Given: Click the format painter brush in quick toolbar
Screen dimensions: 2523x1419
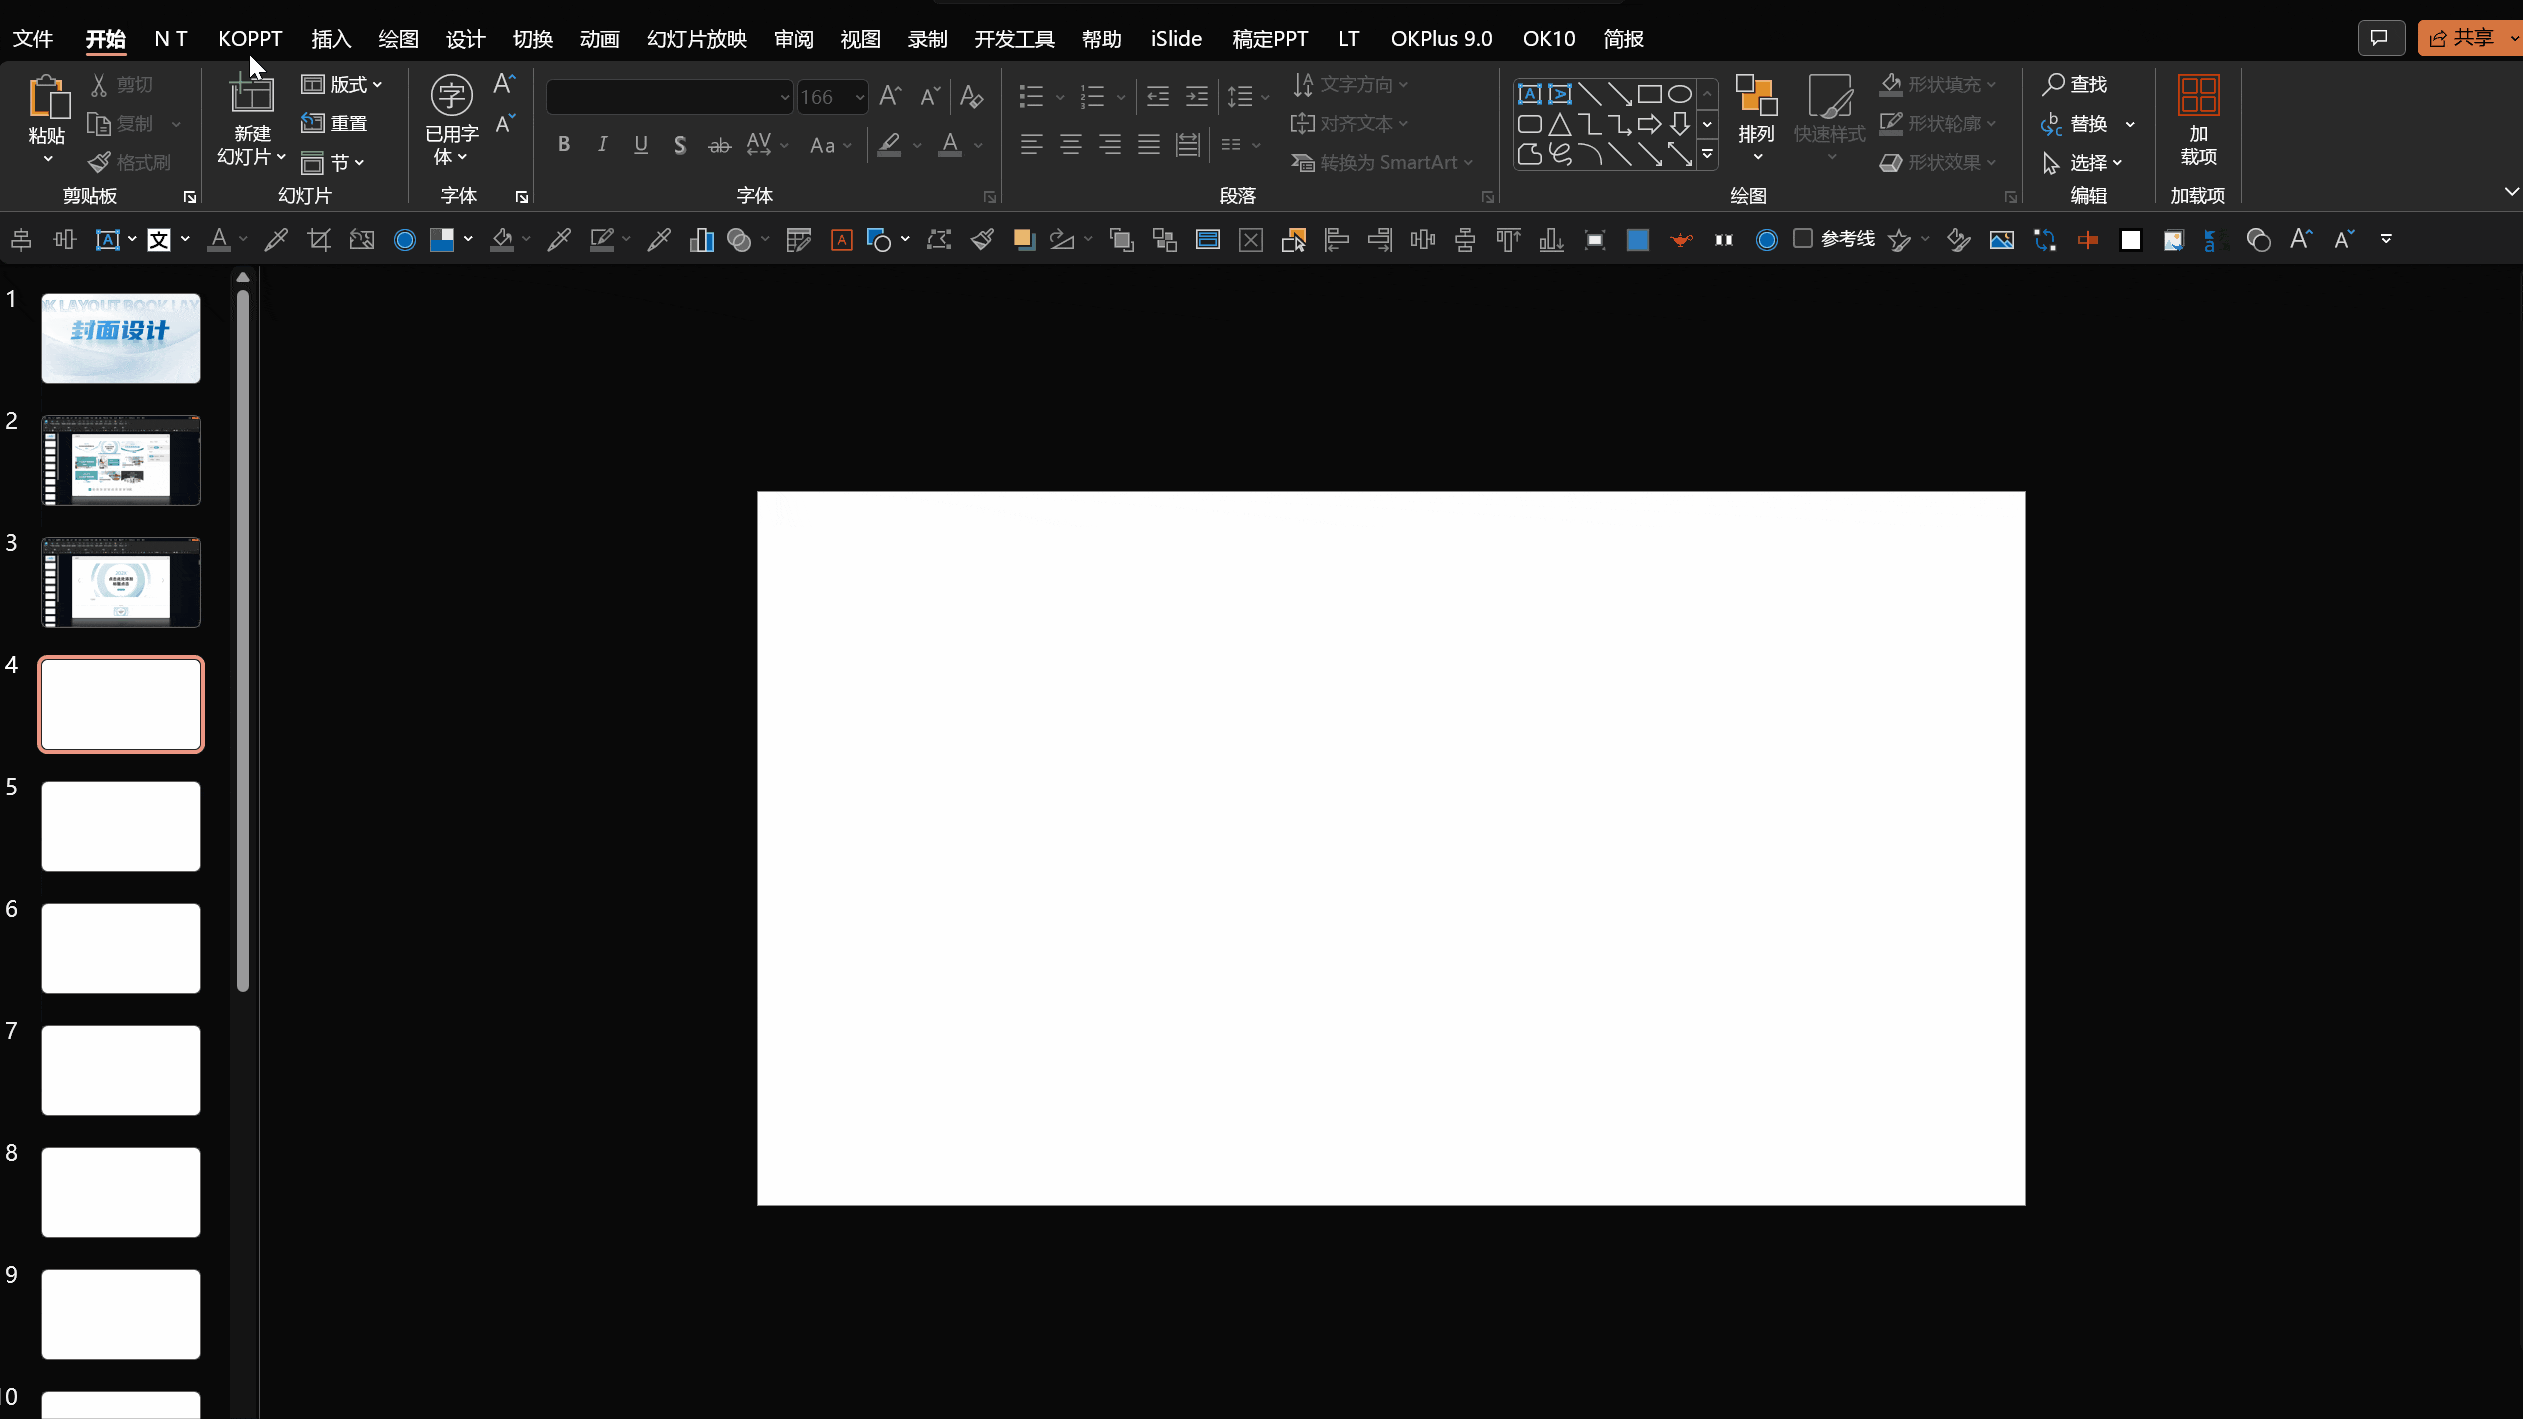Looking at the screenshot, I should (982, 239).
